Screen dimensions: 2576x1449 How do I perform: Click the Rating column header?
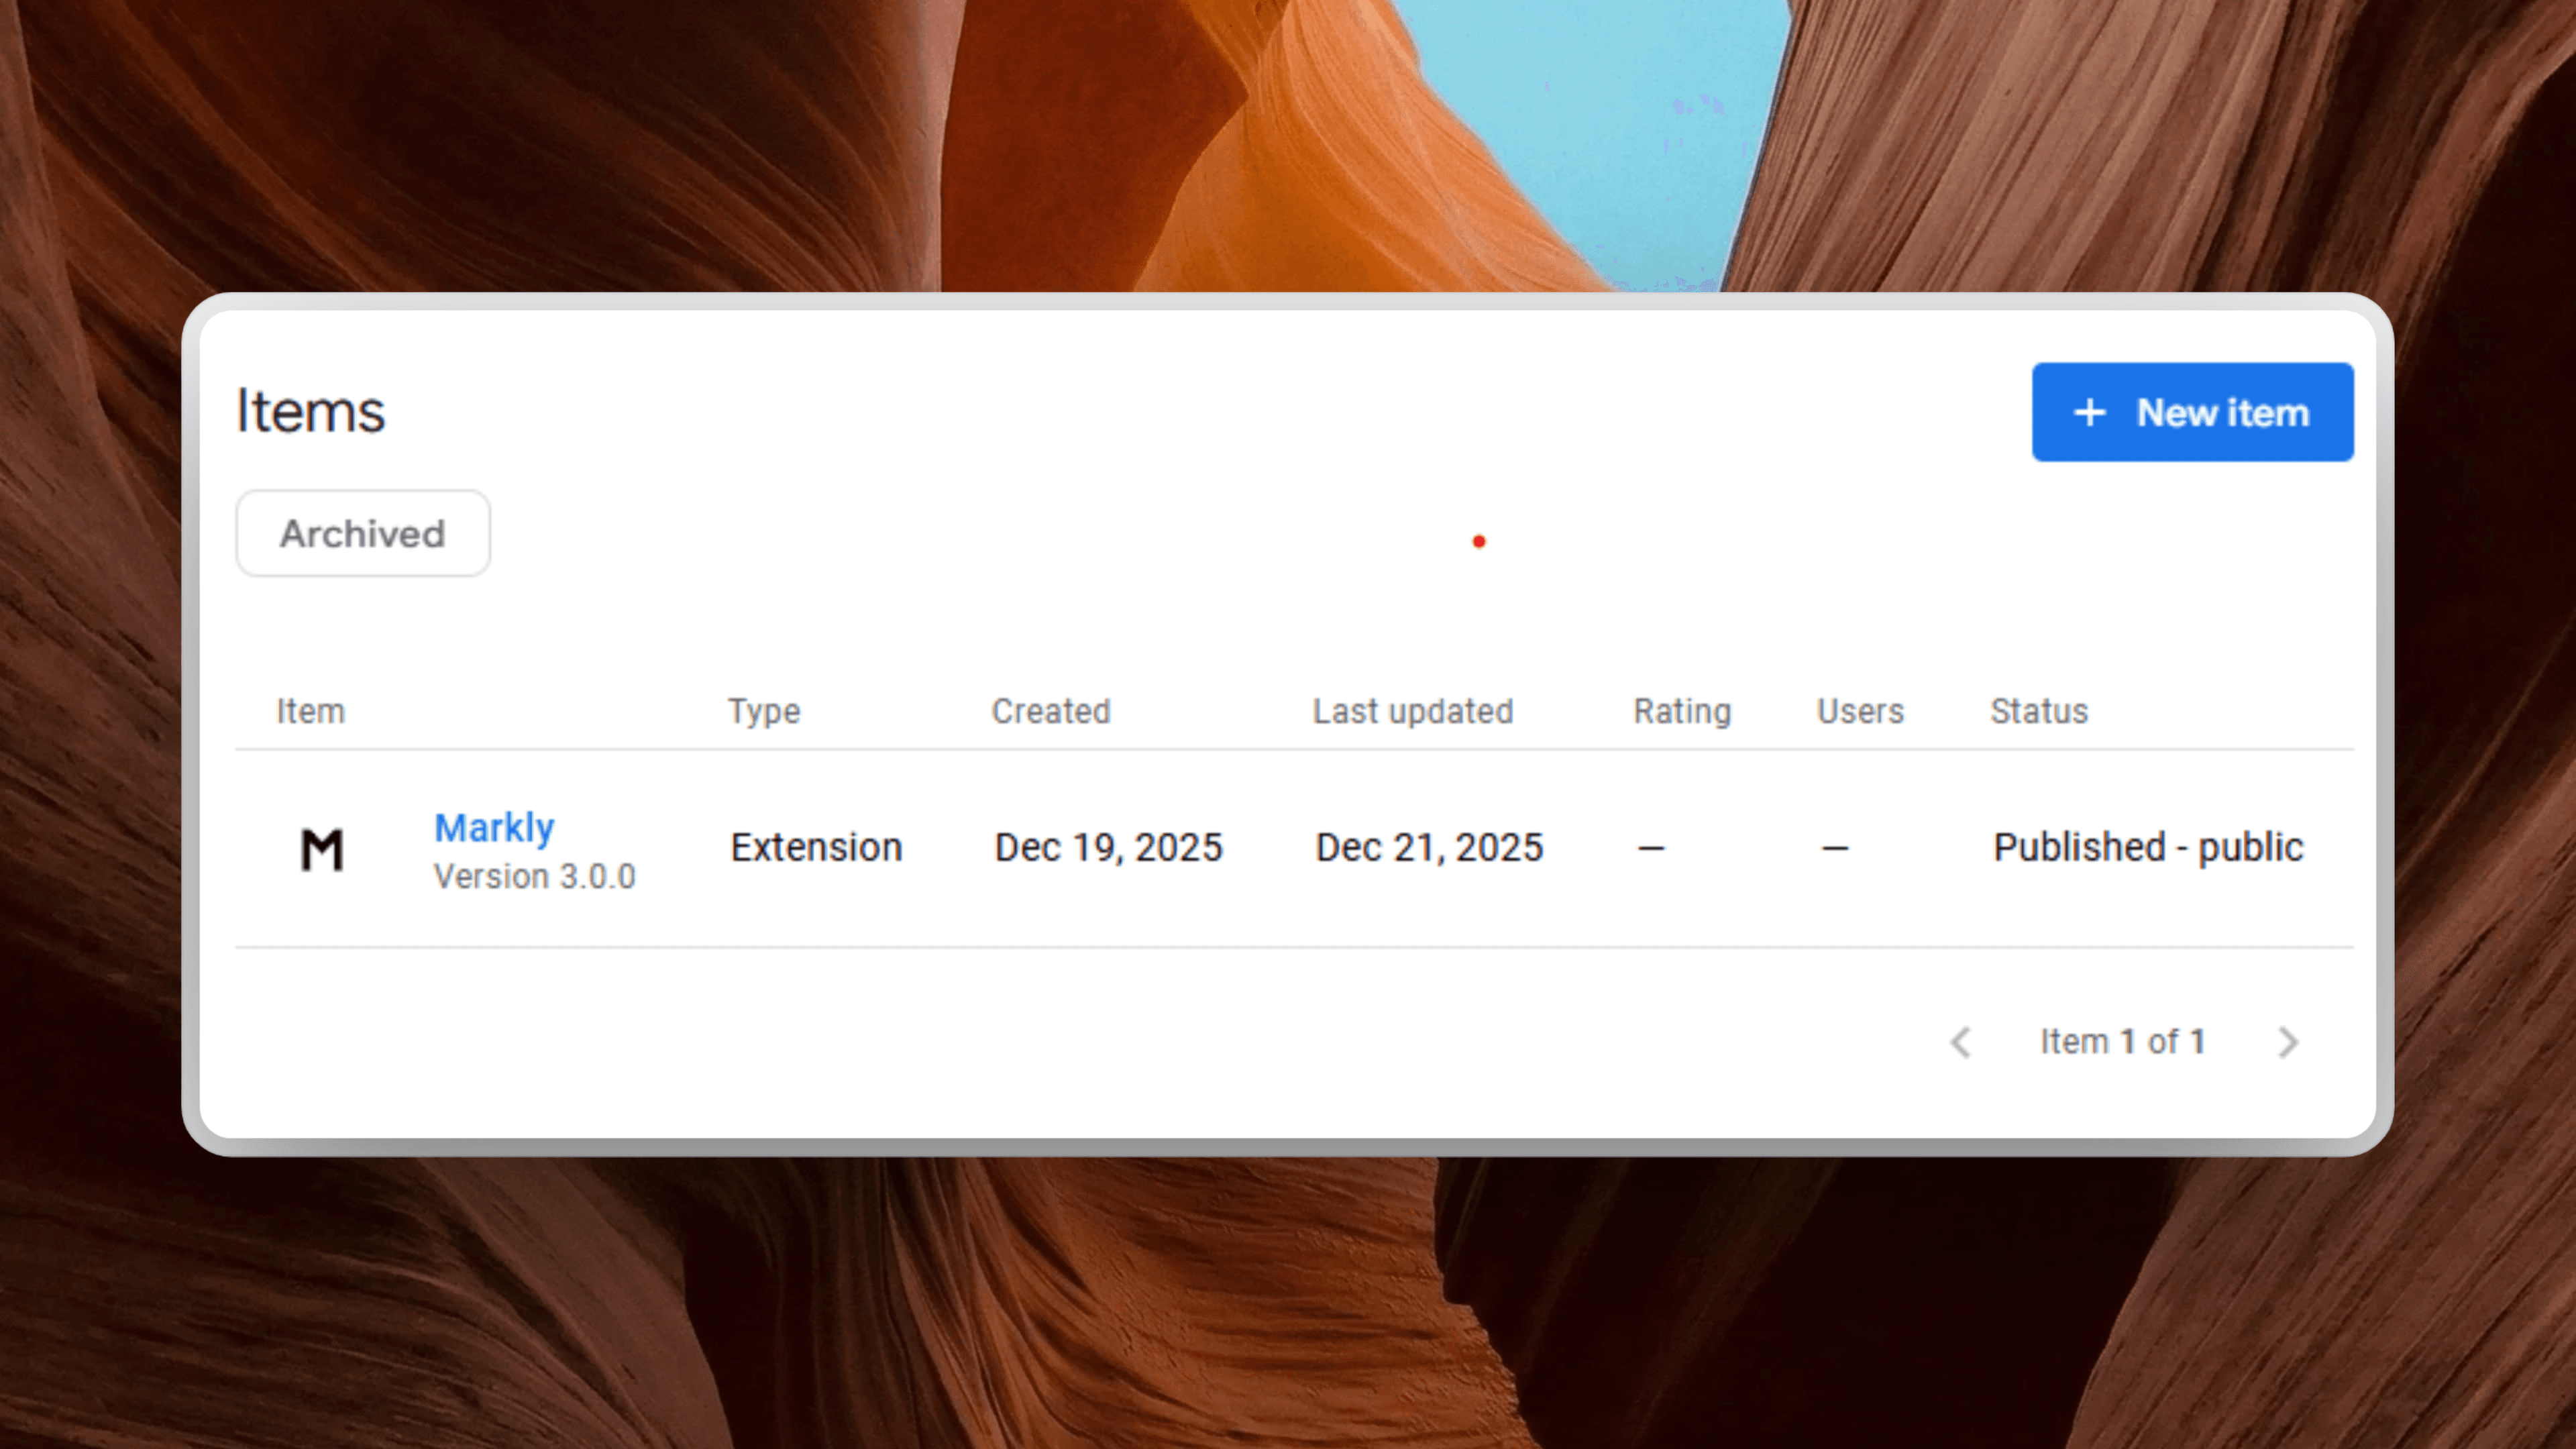point(1682,711)
